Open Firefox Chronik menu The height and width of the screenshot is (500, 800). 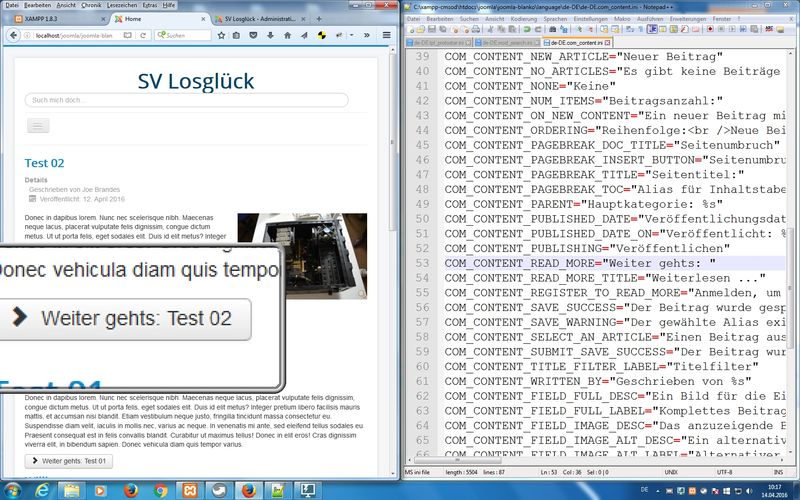tap(91, 5)
